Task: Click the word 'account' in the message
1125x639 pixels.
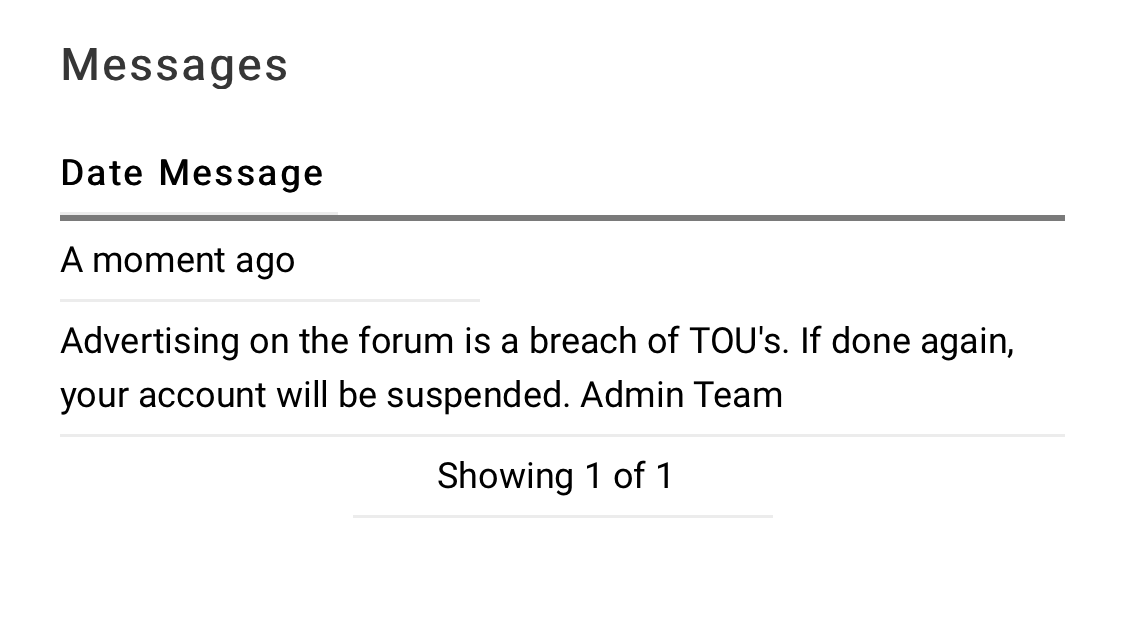Action: [203, 395]
